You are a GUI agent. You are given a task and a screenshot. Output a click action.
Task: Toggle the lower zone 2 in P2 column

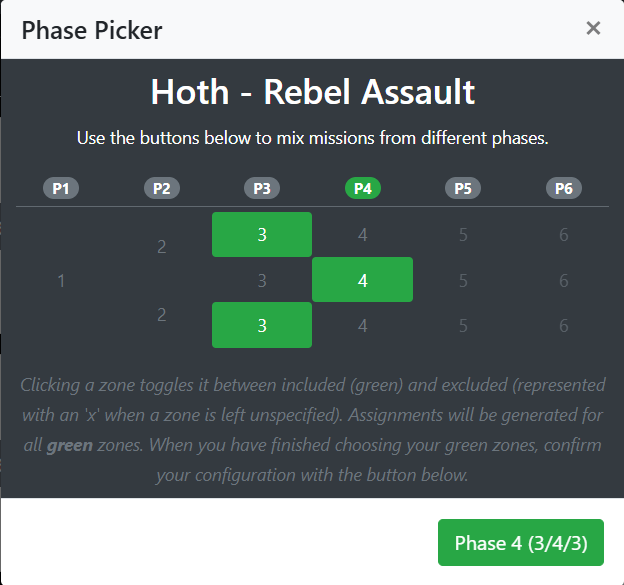161,314
